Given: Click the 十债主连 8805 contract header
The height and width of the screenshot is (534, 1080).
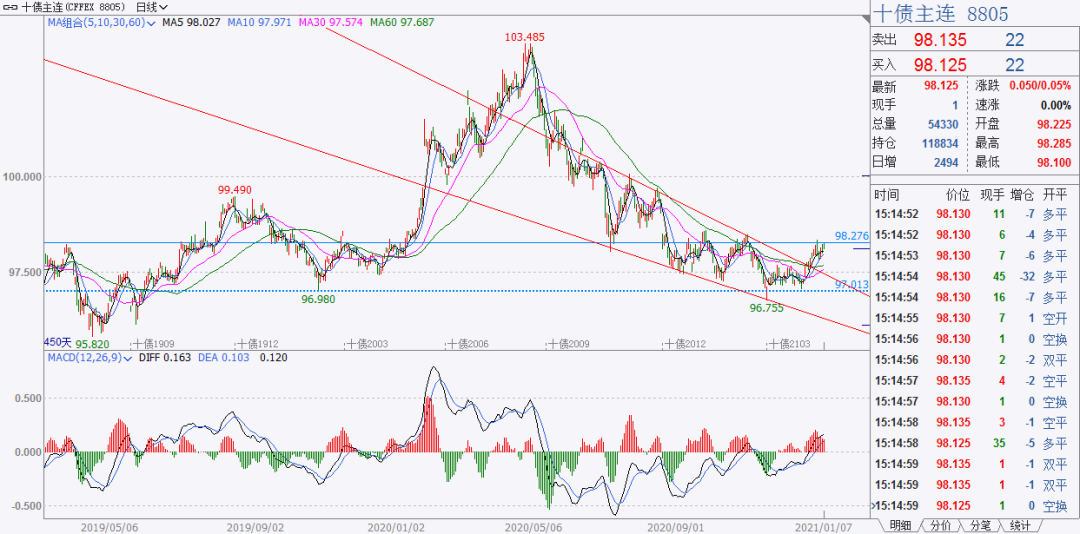Looking at the screenshot, I should point(940,13).
